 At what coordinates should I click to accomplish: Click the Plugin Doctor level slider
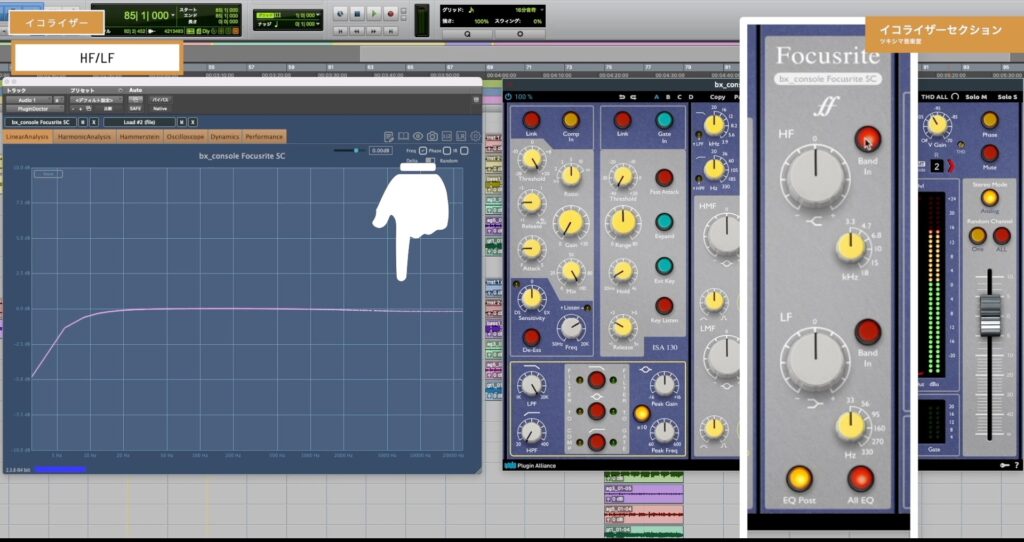[348, 151]
